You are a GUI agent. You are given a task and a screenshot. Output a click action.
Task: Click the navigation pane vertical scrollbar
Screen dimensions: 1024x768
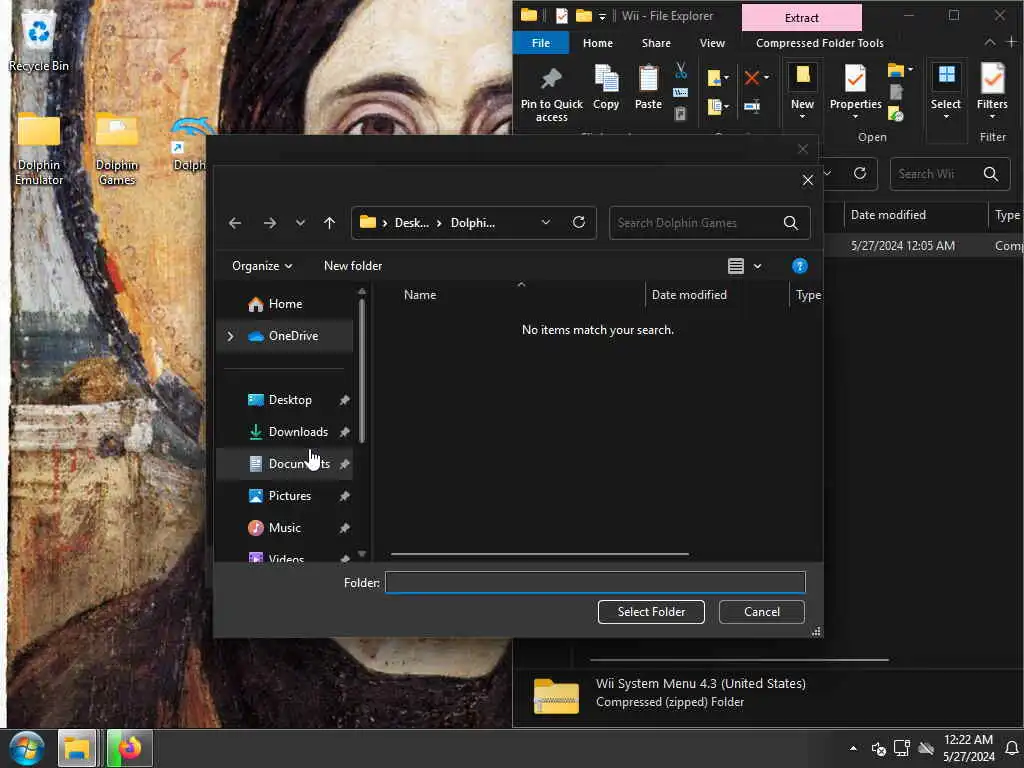[x=362, y=370]
